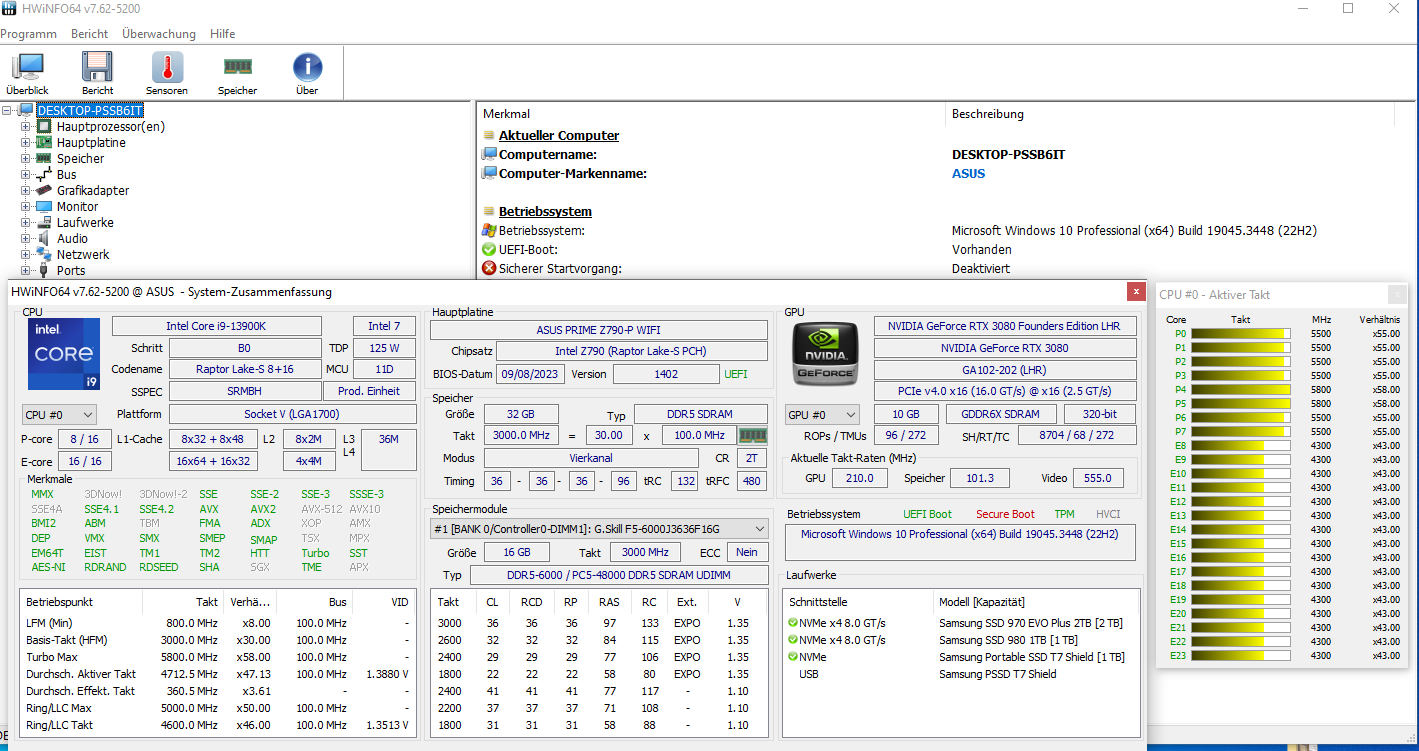Screen dimensions: 1419x751
Task: Click the P4 core clock bar
Action: tap(1240, 390)
